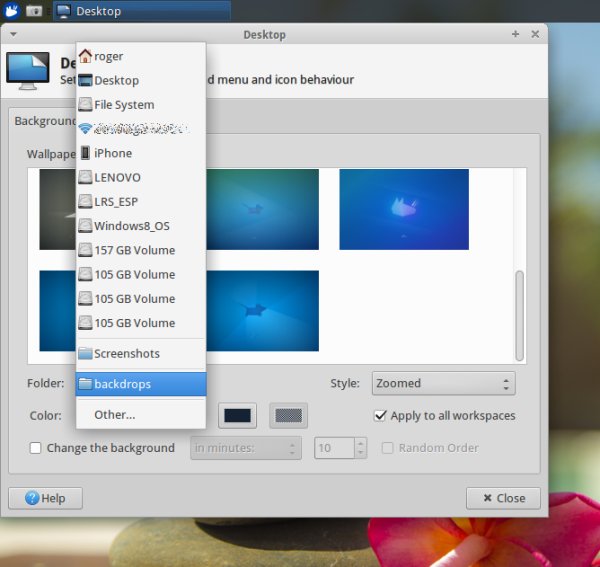Select the LENOVO volume
The image size is (600, 567).
click(x=141, y=178)
